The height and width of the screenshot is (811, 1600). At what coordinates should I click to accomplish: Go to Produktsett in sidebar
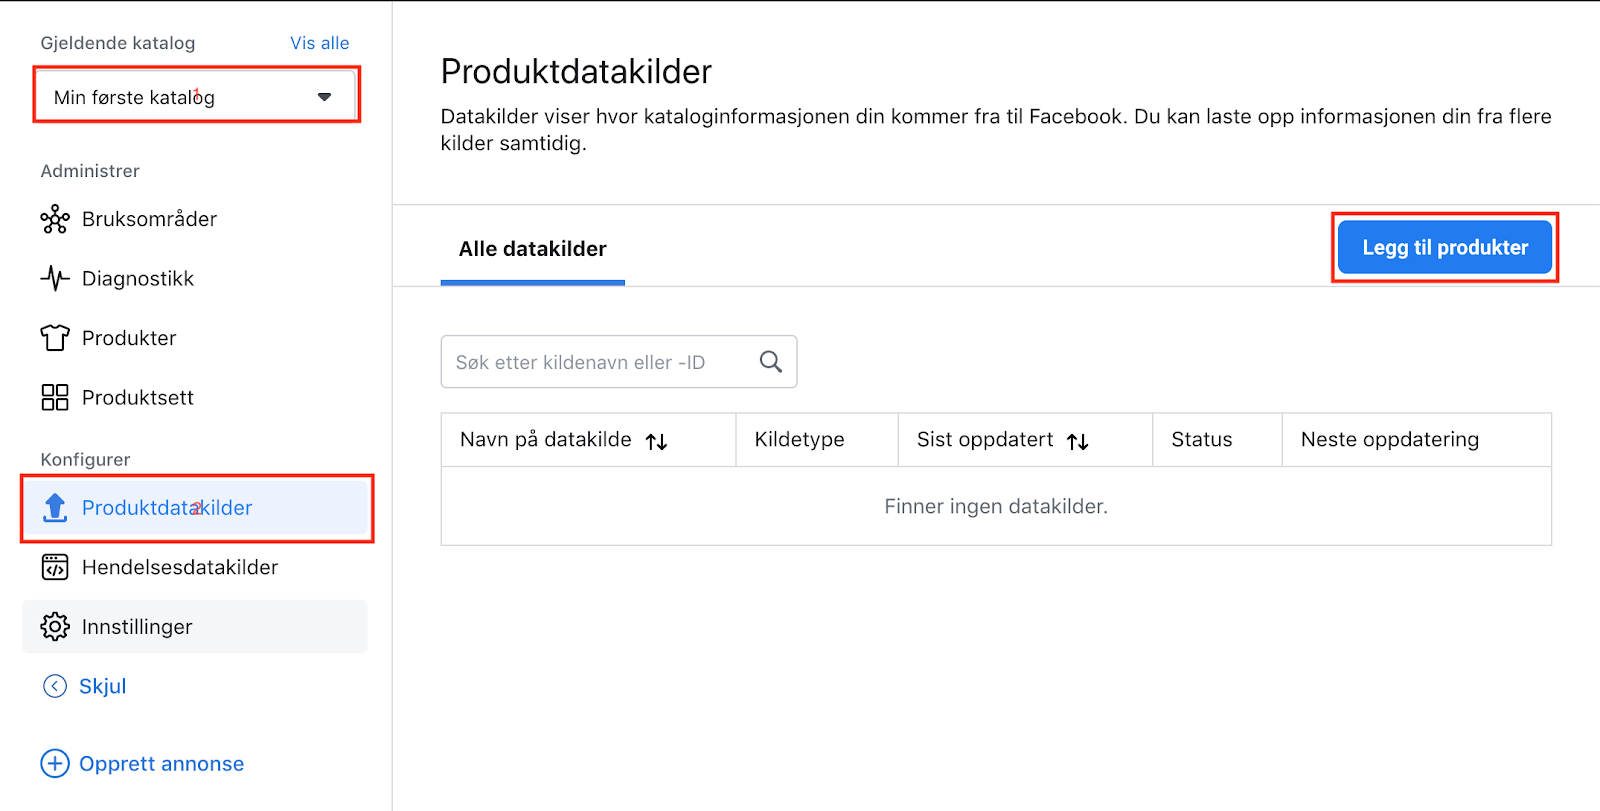click(138, 398)
